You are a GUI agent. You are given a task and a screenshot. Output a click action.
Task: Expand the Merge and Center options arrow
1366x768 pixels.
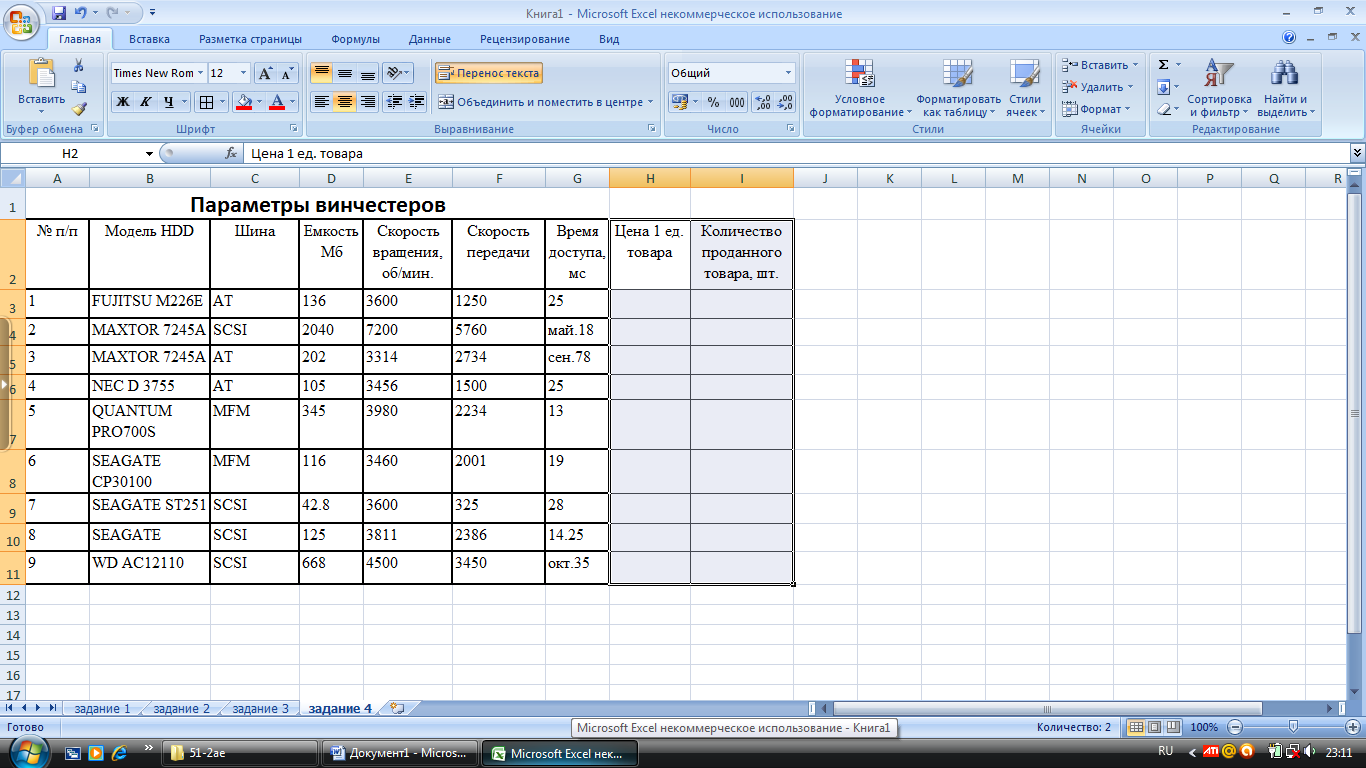(650, 101)
